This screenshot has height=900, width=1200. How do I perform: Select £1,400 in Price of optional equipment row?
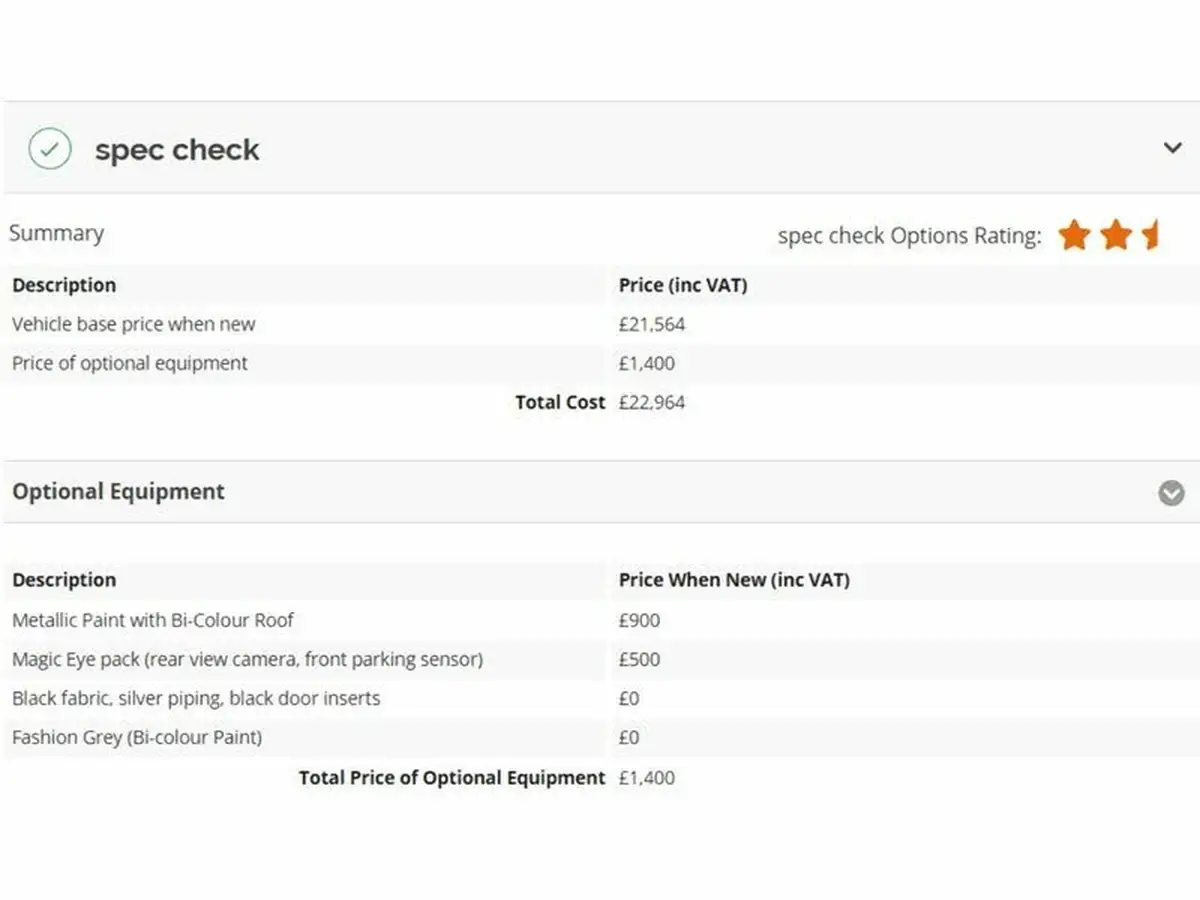point(647,363)
